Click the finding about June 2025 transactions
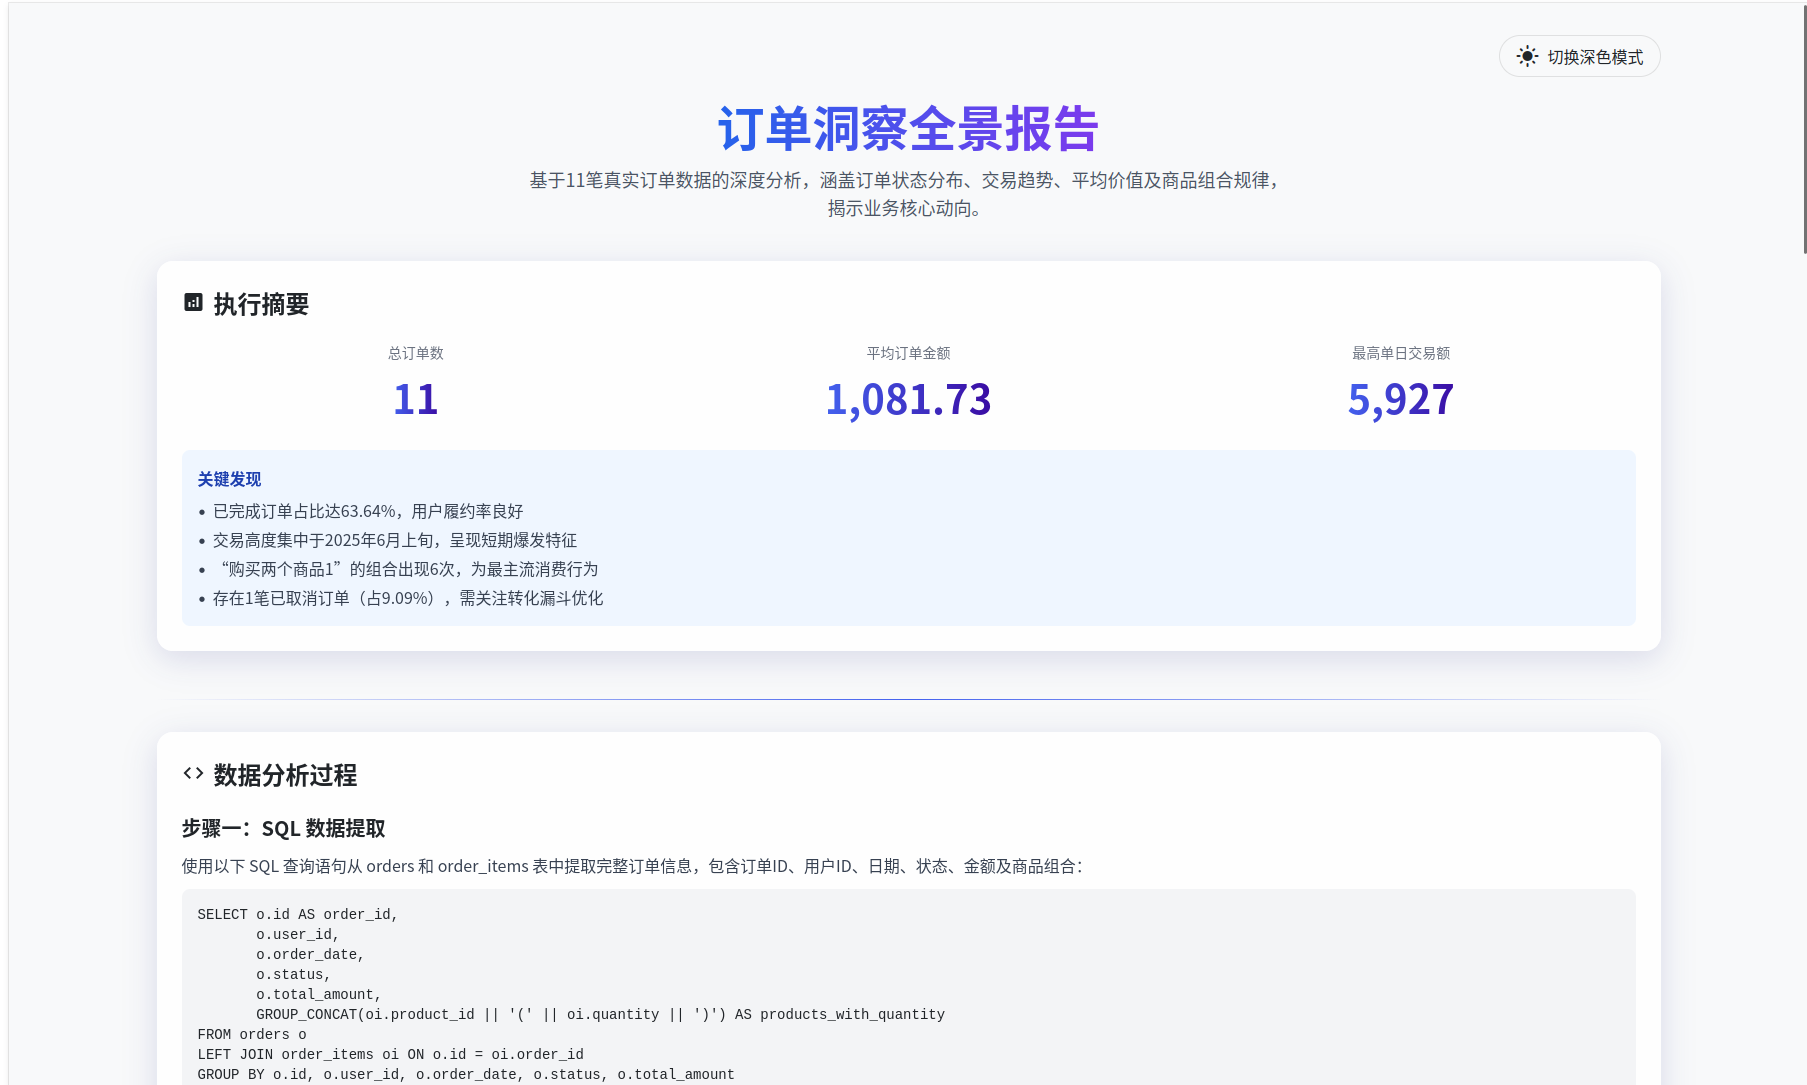 [x=394, y=540]
